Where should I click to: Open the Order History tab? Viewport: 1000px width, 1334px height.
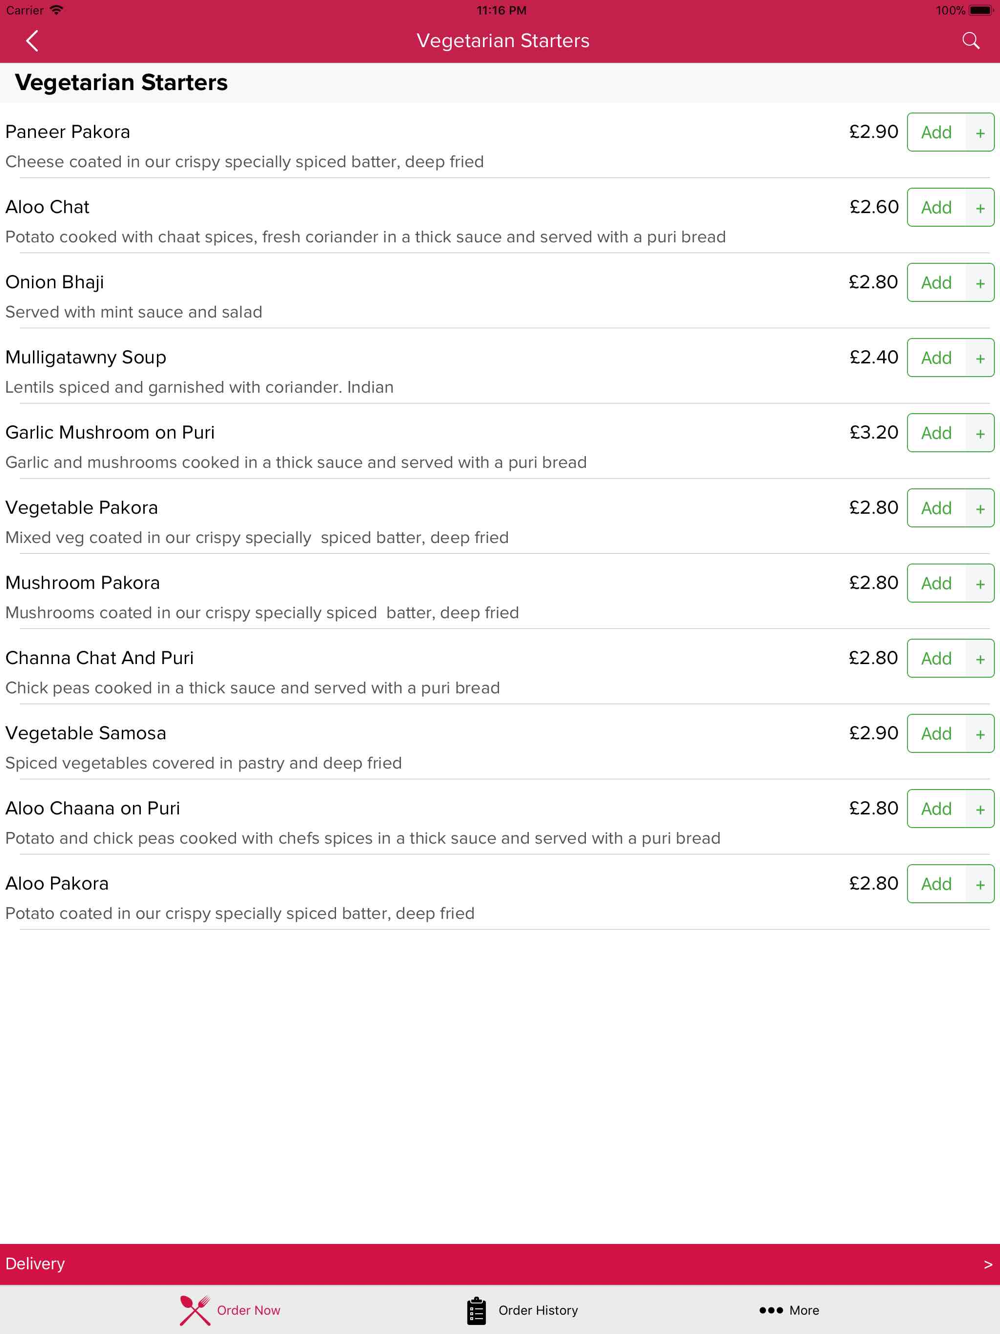click(522, 1310)
